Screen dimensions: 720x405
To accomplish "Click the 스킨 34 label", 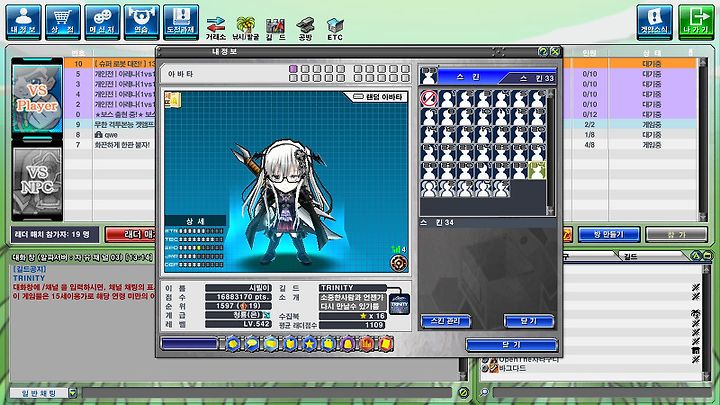I will tap(437, 222).
